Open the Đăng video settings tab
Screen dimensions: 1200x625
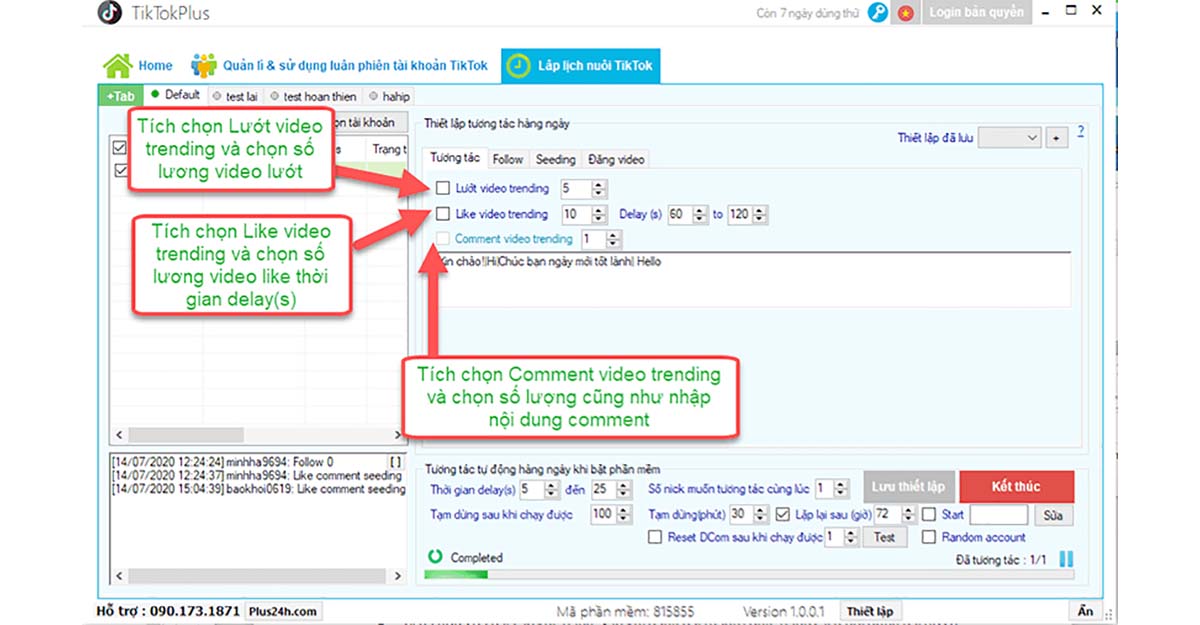616,159
